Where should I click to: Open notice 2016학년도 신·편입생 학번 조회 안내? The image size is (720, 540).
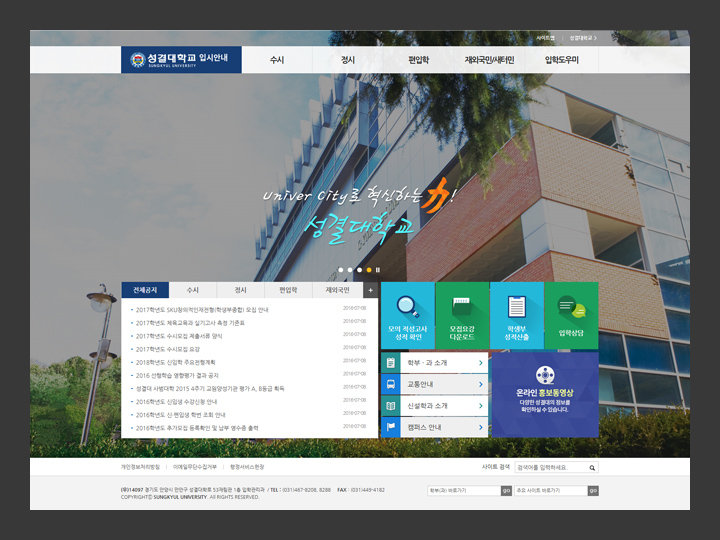point(180,415)
